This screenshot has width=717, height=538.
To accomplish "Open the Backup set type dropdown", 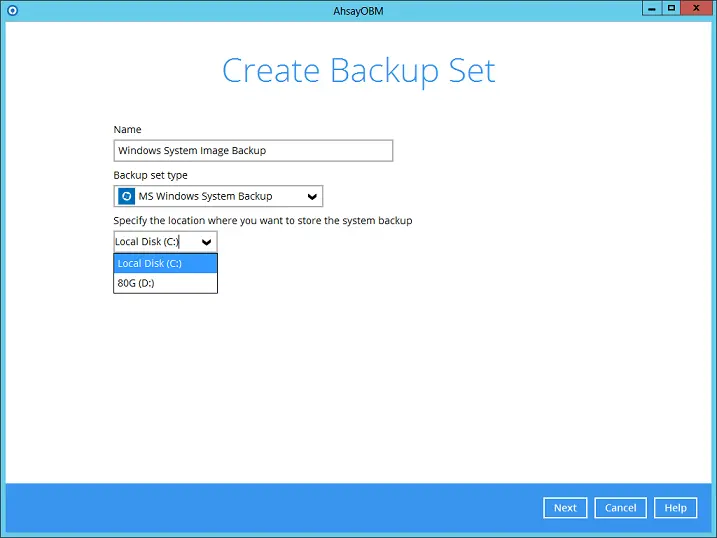I will pos(218,196).
